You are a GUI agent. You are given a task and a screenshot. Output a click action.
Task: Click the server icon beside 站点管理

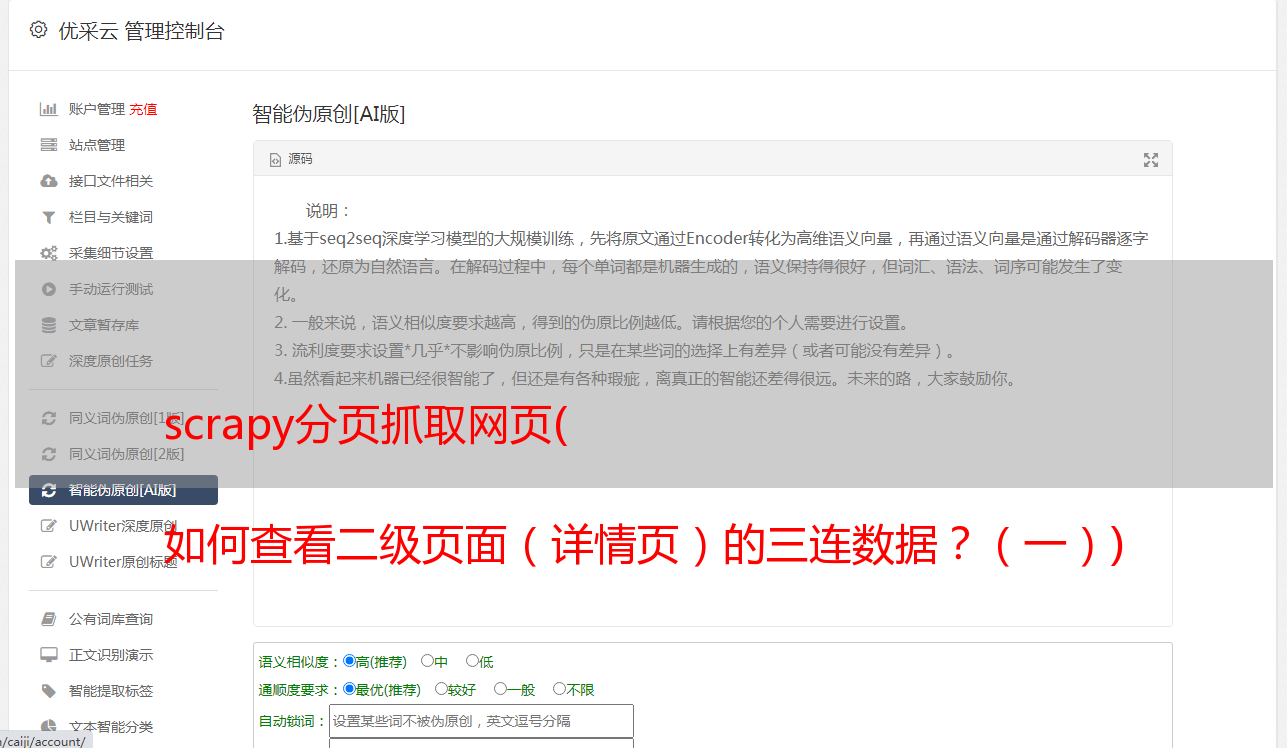[x=48, y=145]
